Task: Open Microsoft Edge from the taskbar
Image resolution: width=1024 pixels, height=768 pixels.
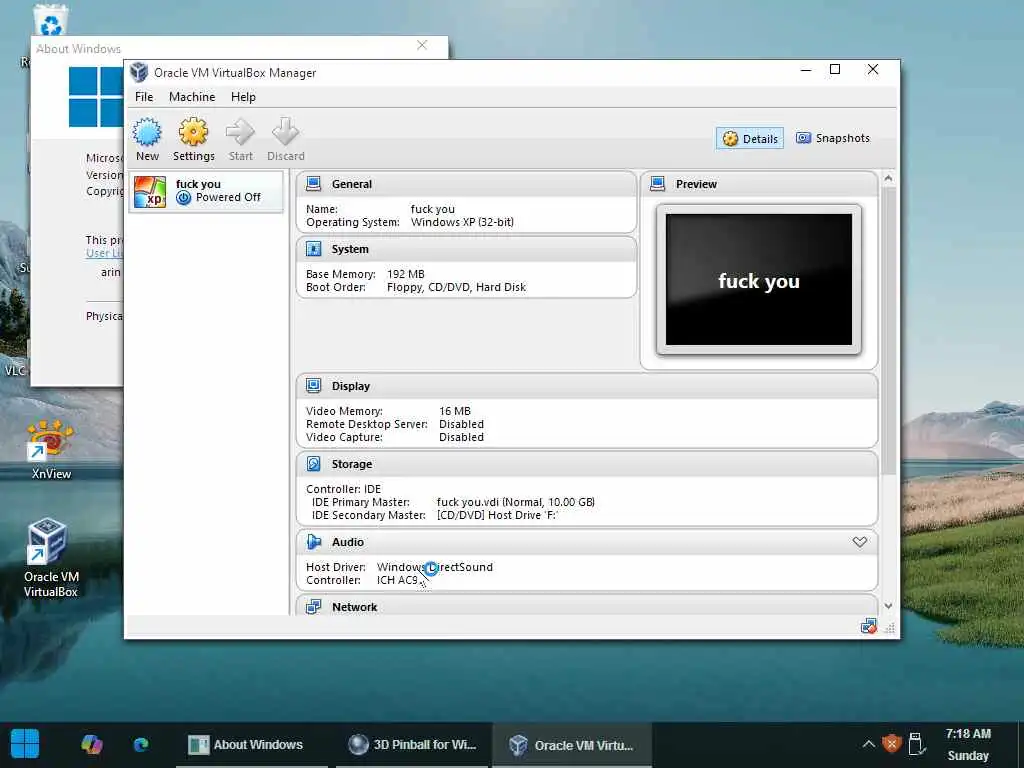Action: pos(140,744)
